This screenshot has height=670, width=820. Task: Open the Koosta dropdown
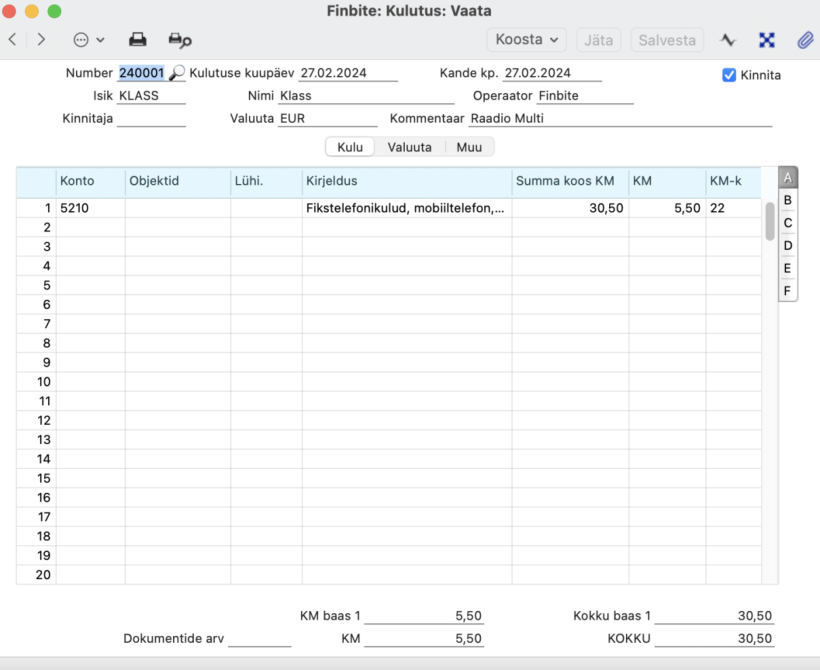point(527,40)
